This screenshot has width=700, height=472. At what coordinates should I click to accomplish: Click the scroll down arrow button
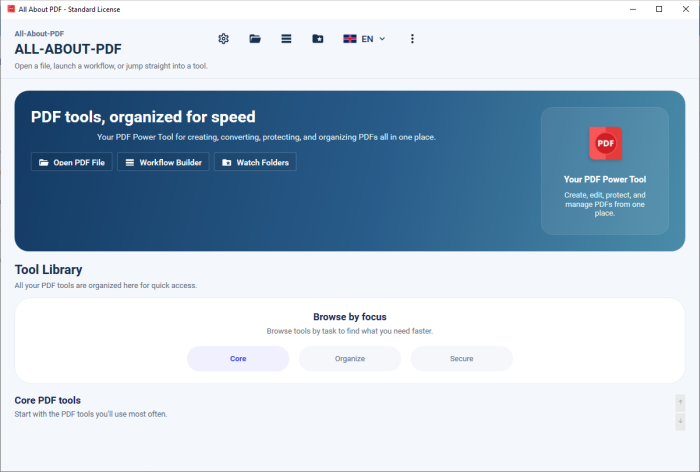click(x=680, y=421)
